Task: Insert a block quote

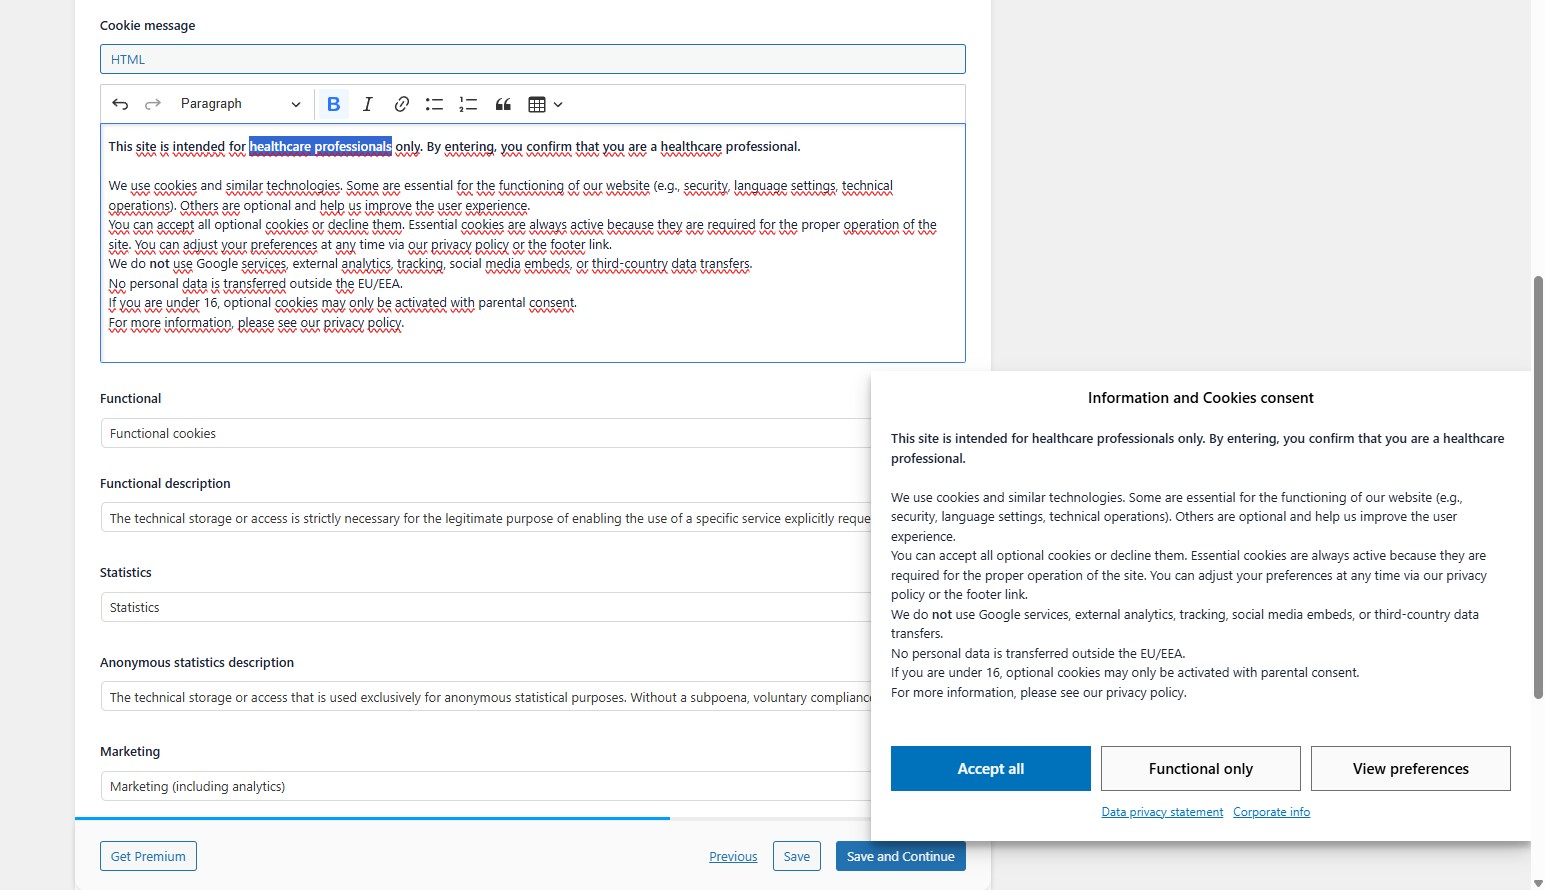Action: [503, 104]
